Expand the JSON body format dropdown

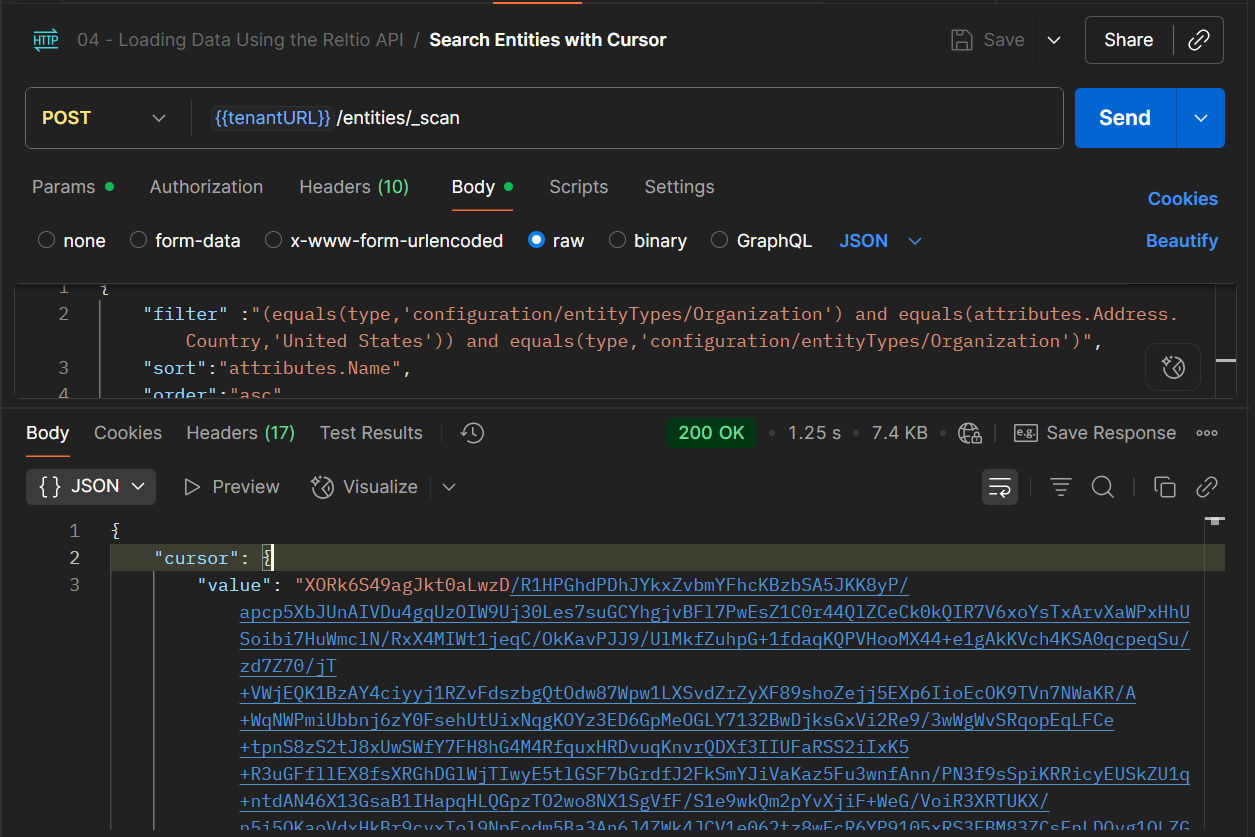[x=880, y=241]
